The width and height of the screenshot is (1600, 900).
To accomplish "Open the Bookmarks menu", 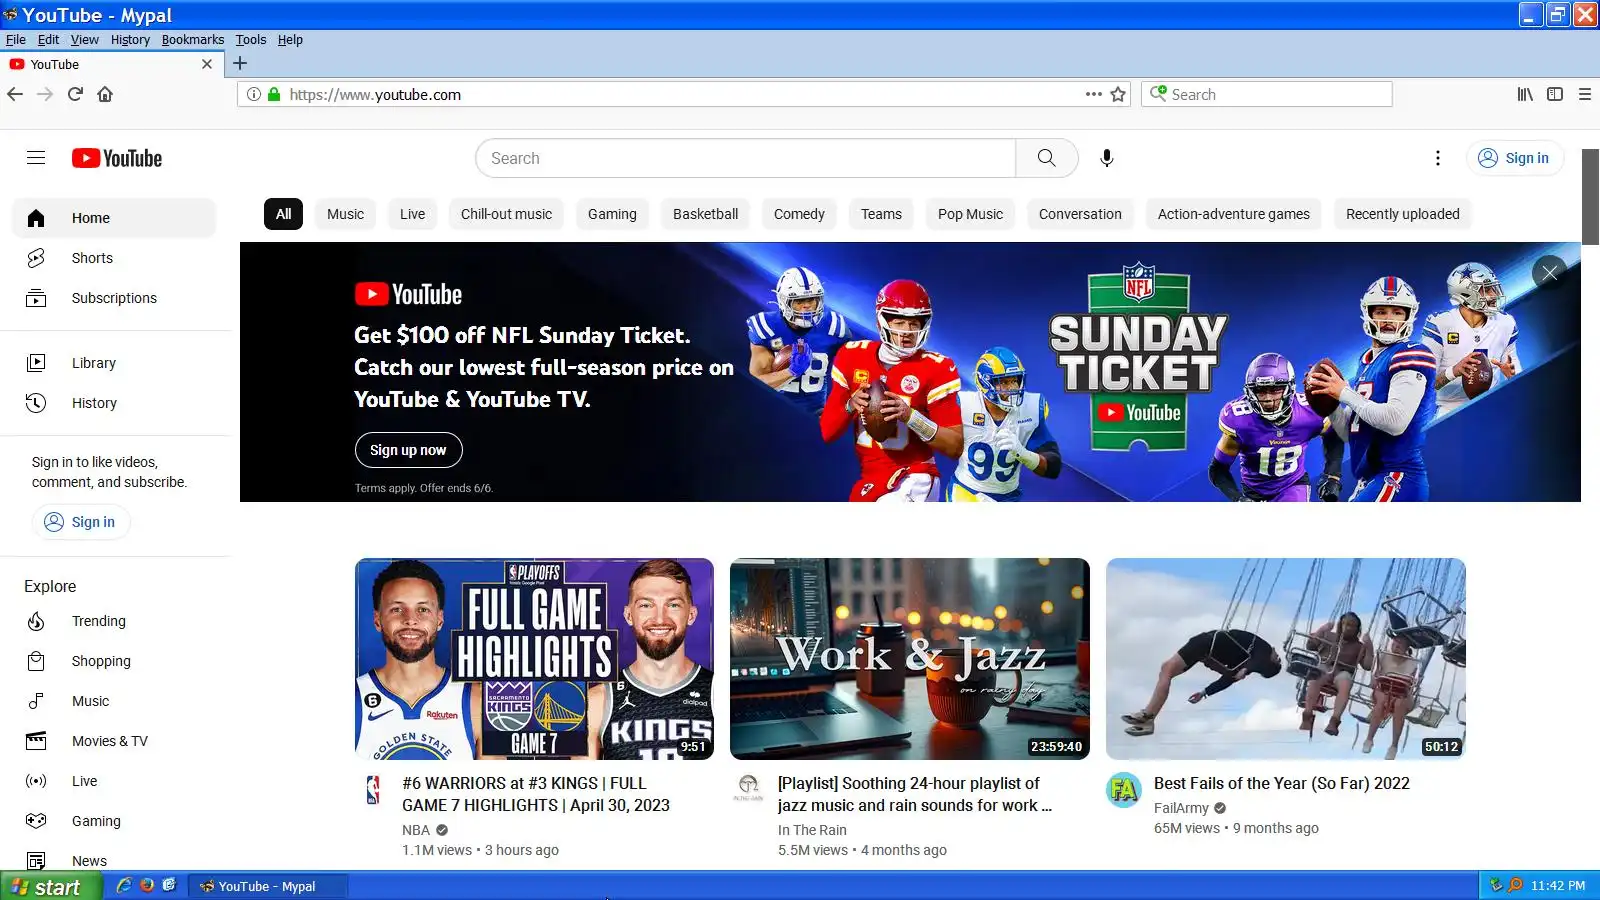I will click(x=193, y=40).
